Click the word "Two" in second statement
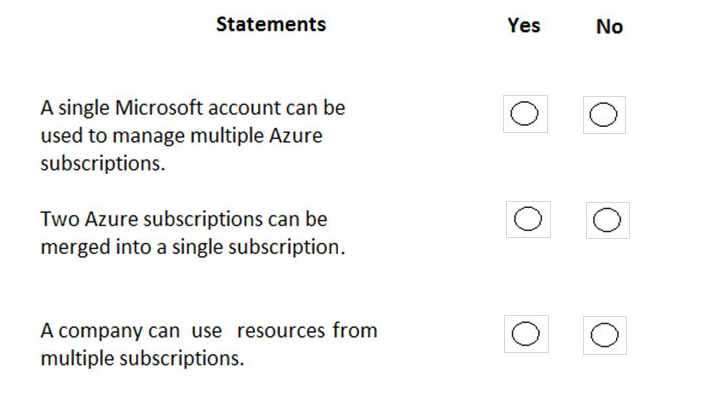Viewport: 716px width, 393px height. 57,219
